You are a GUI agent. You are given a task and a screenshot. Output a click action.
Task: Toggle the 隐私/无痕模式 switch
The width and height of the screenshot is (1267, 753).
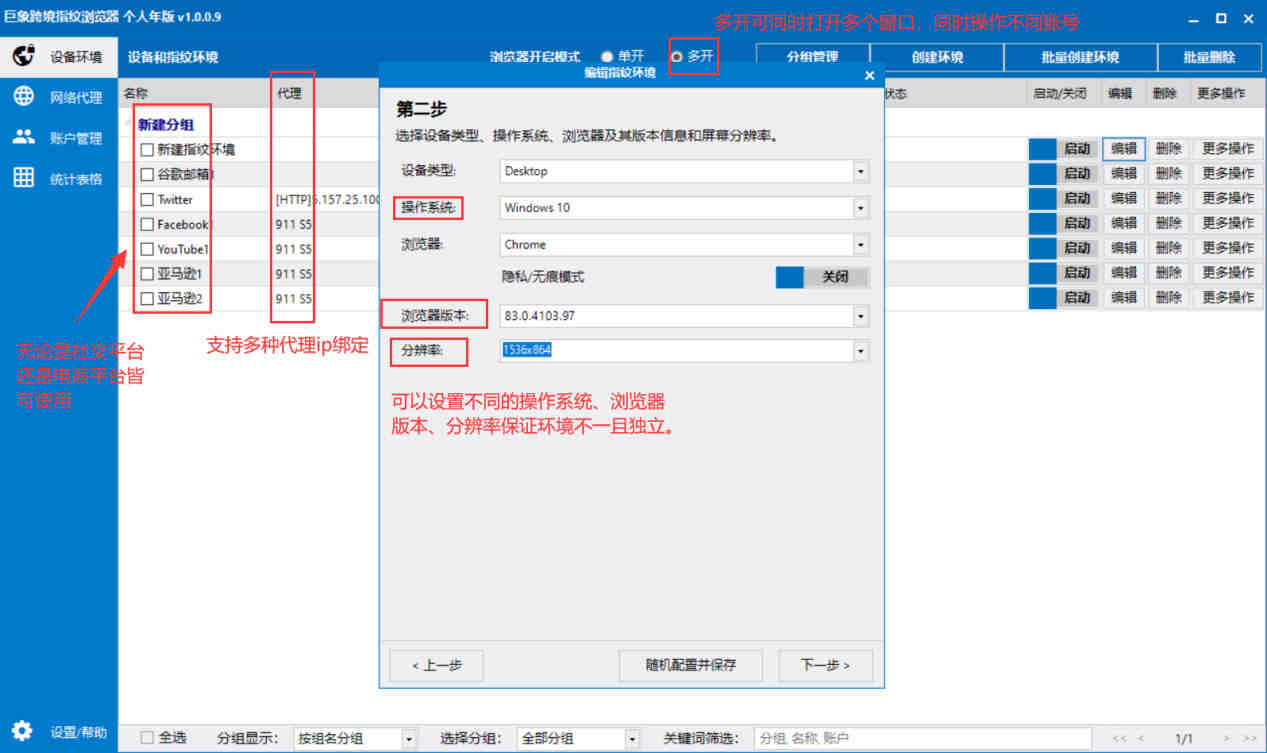click(x=822, y=277)
